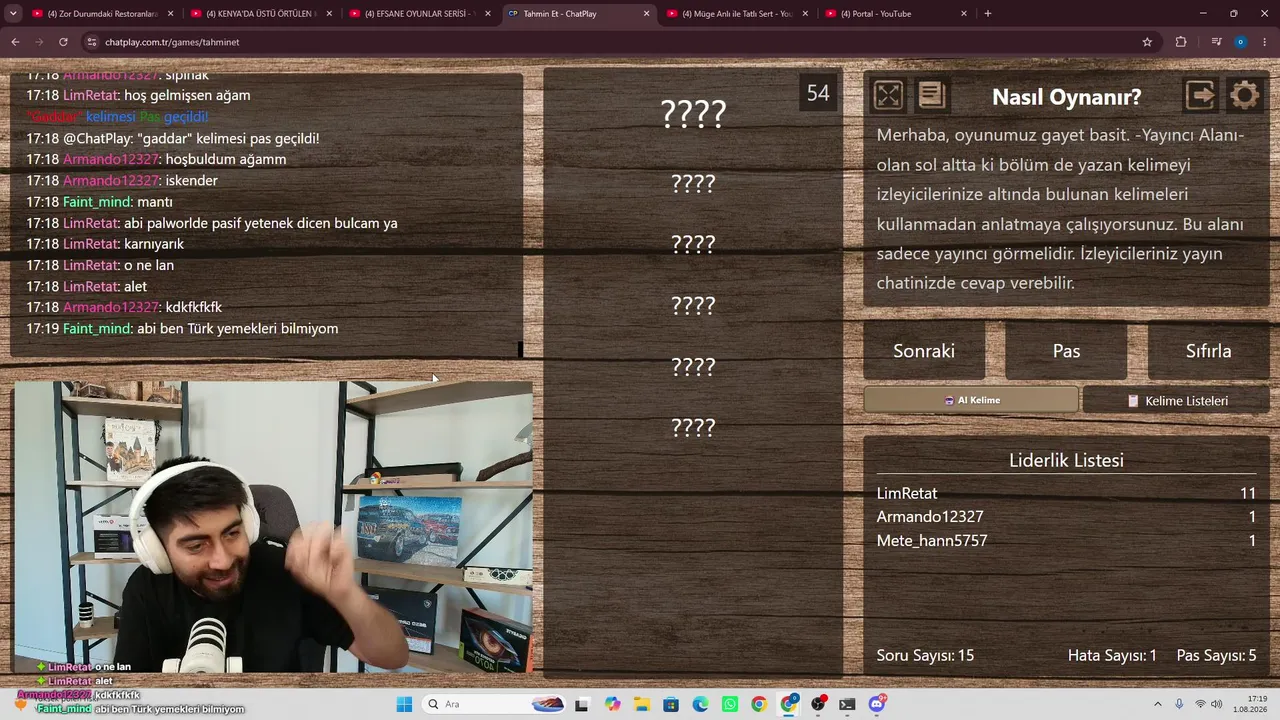Viewport: 1280px width, 720px height.
Task: Click LimRetat in the leaderboard
Action: pos(907,493)
